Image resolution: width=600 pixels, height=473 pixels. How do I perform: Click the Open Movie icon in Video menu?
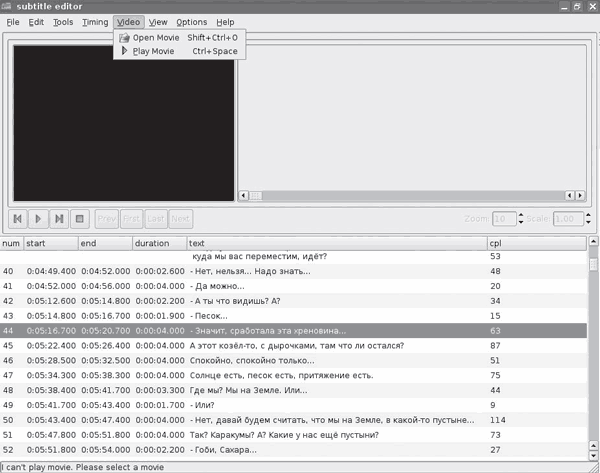coord(124,38)
